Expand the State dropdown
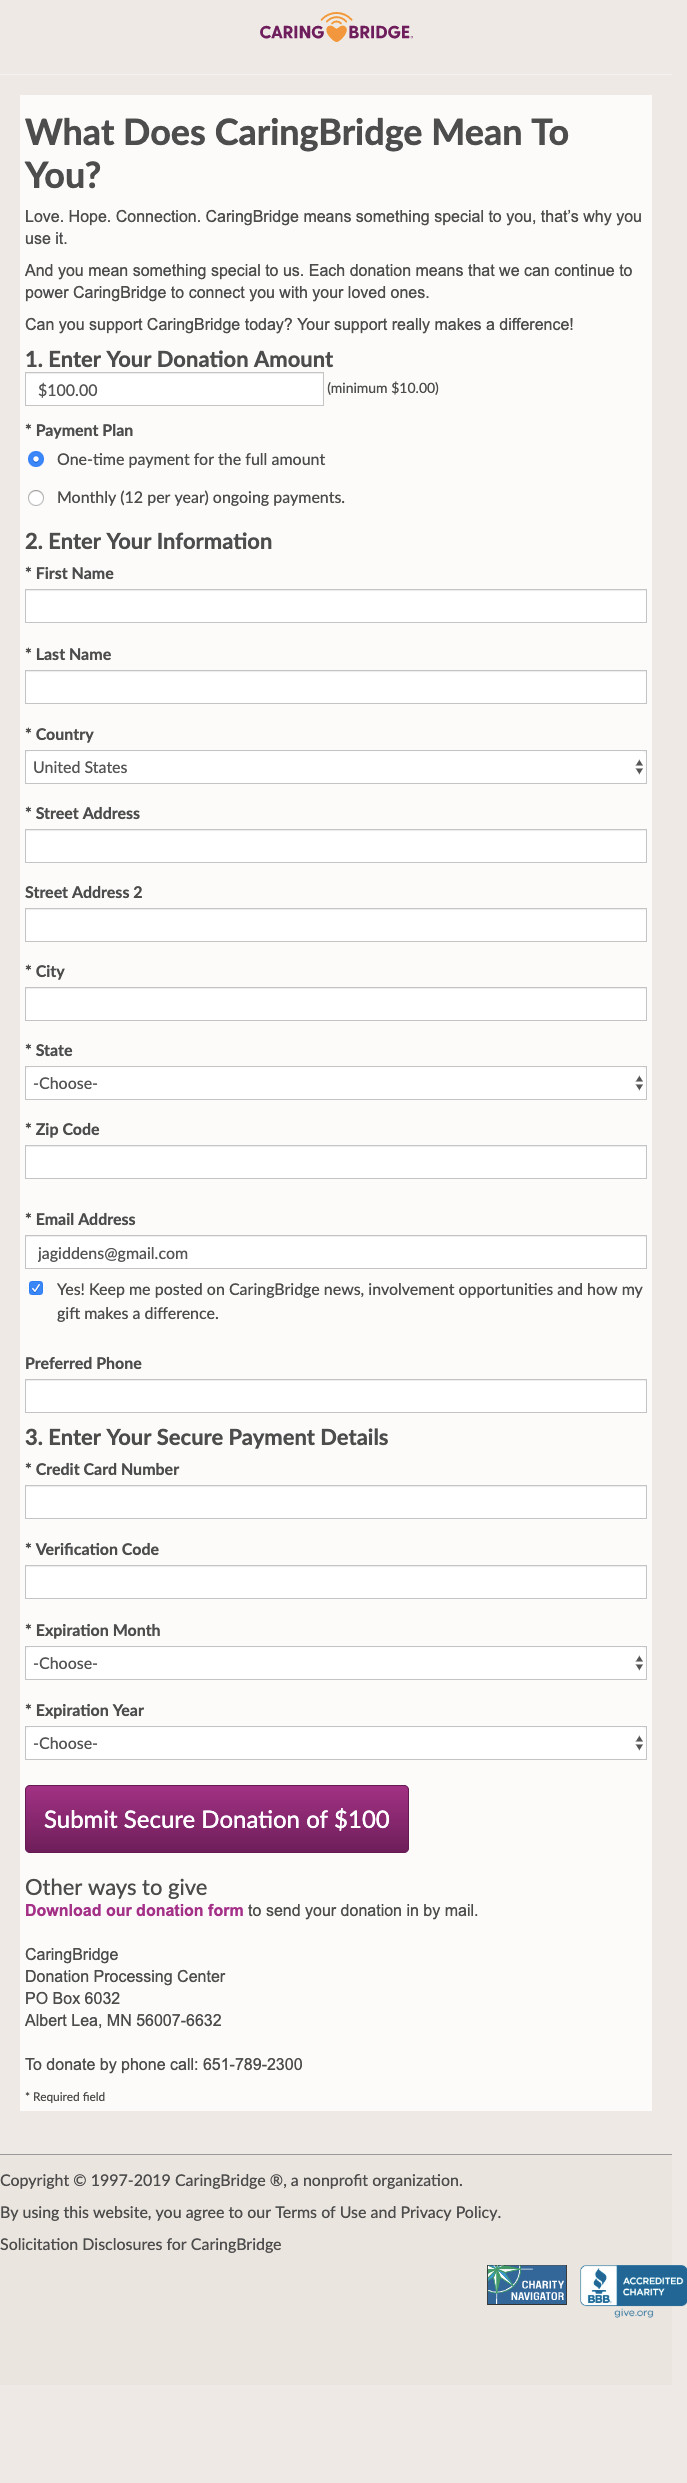The width and height of the screenshot is (687, 2483). click(335, 1083)
